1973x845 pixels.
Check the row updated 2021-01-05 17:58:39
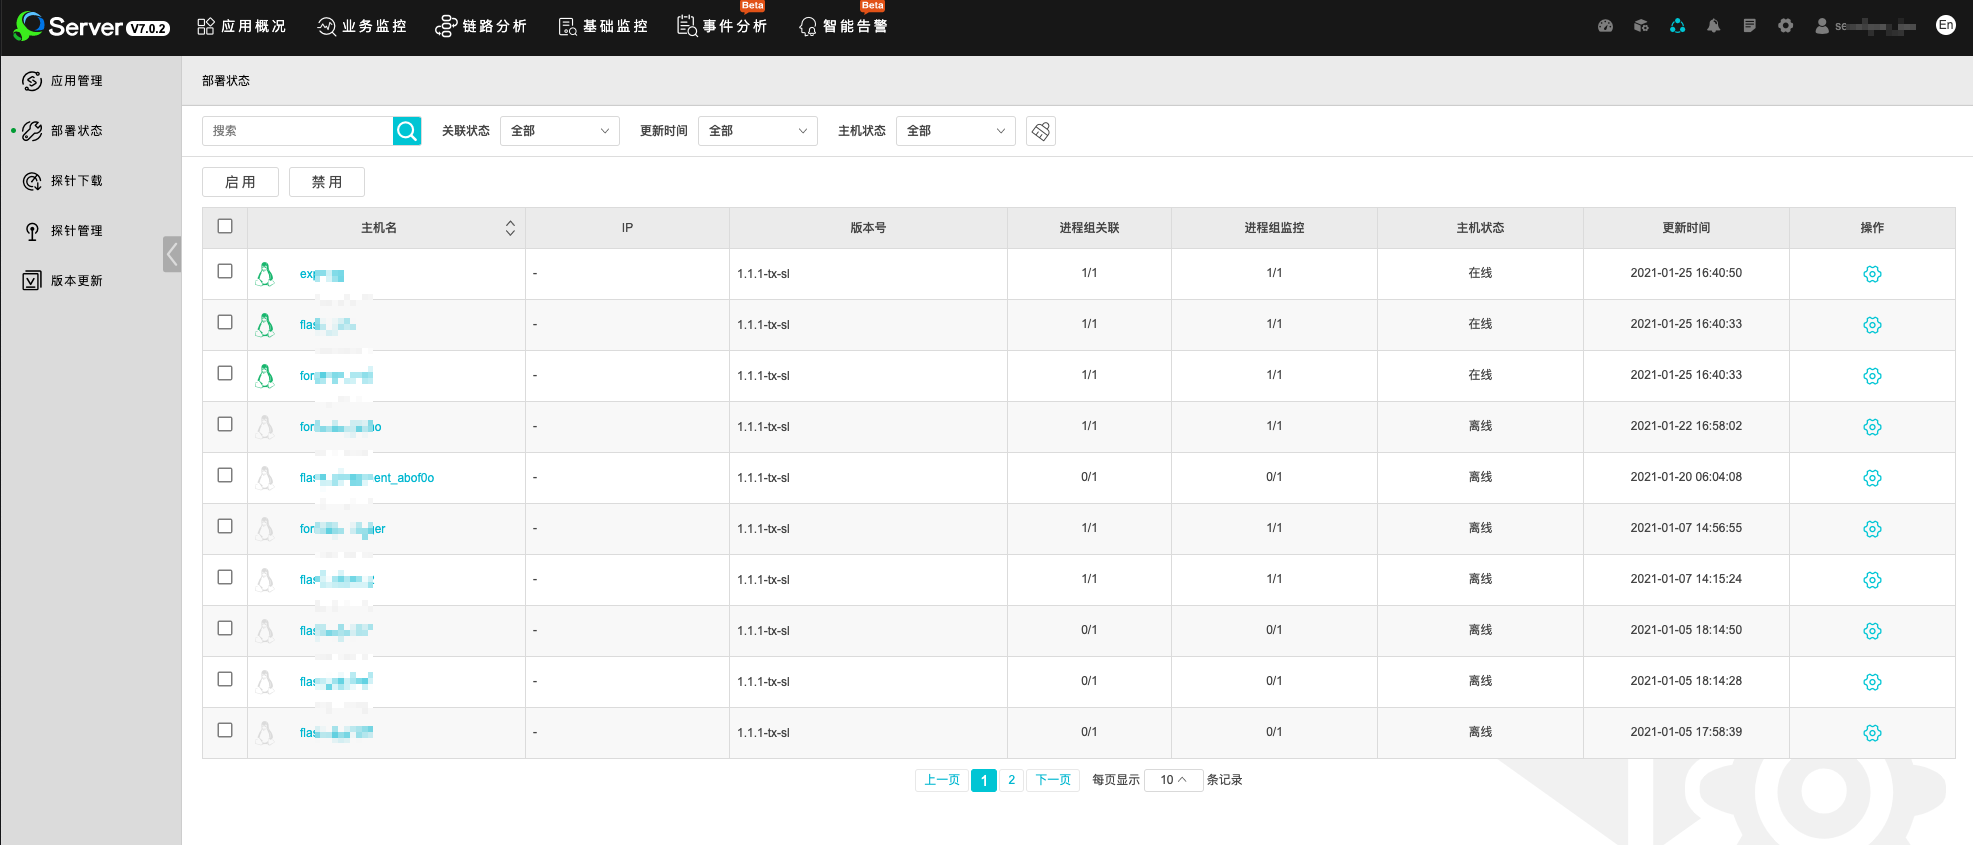(x=225, y=730)
